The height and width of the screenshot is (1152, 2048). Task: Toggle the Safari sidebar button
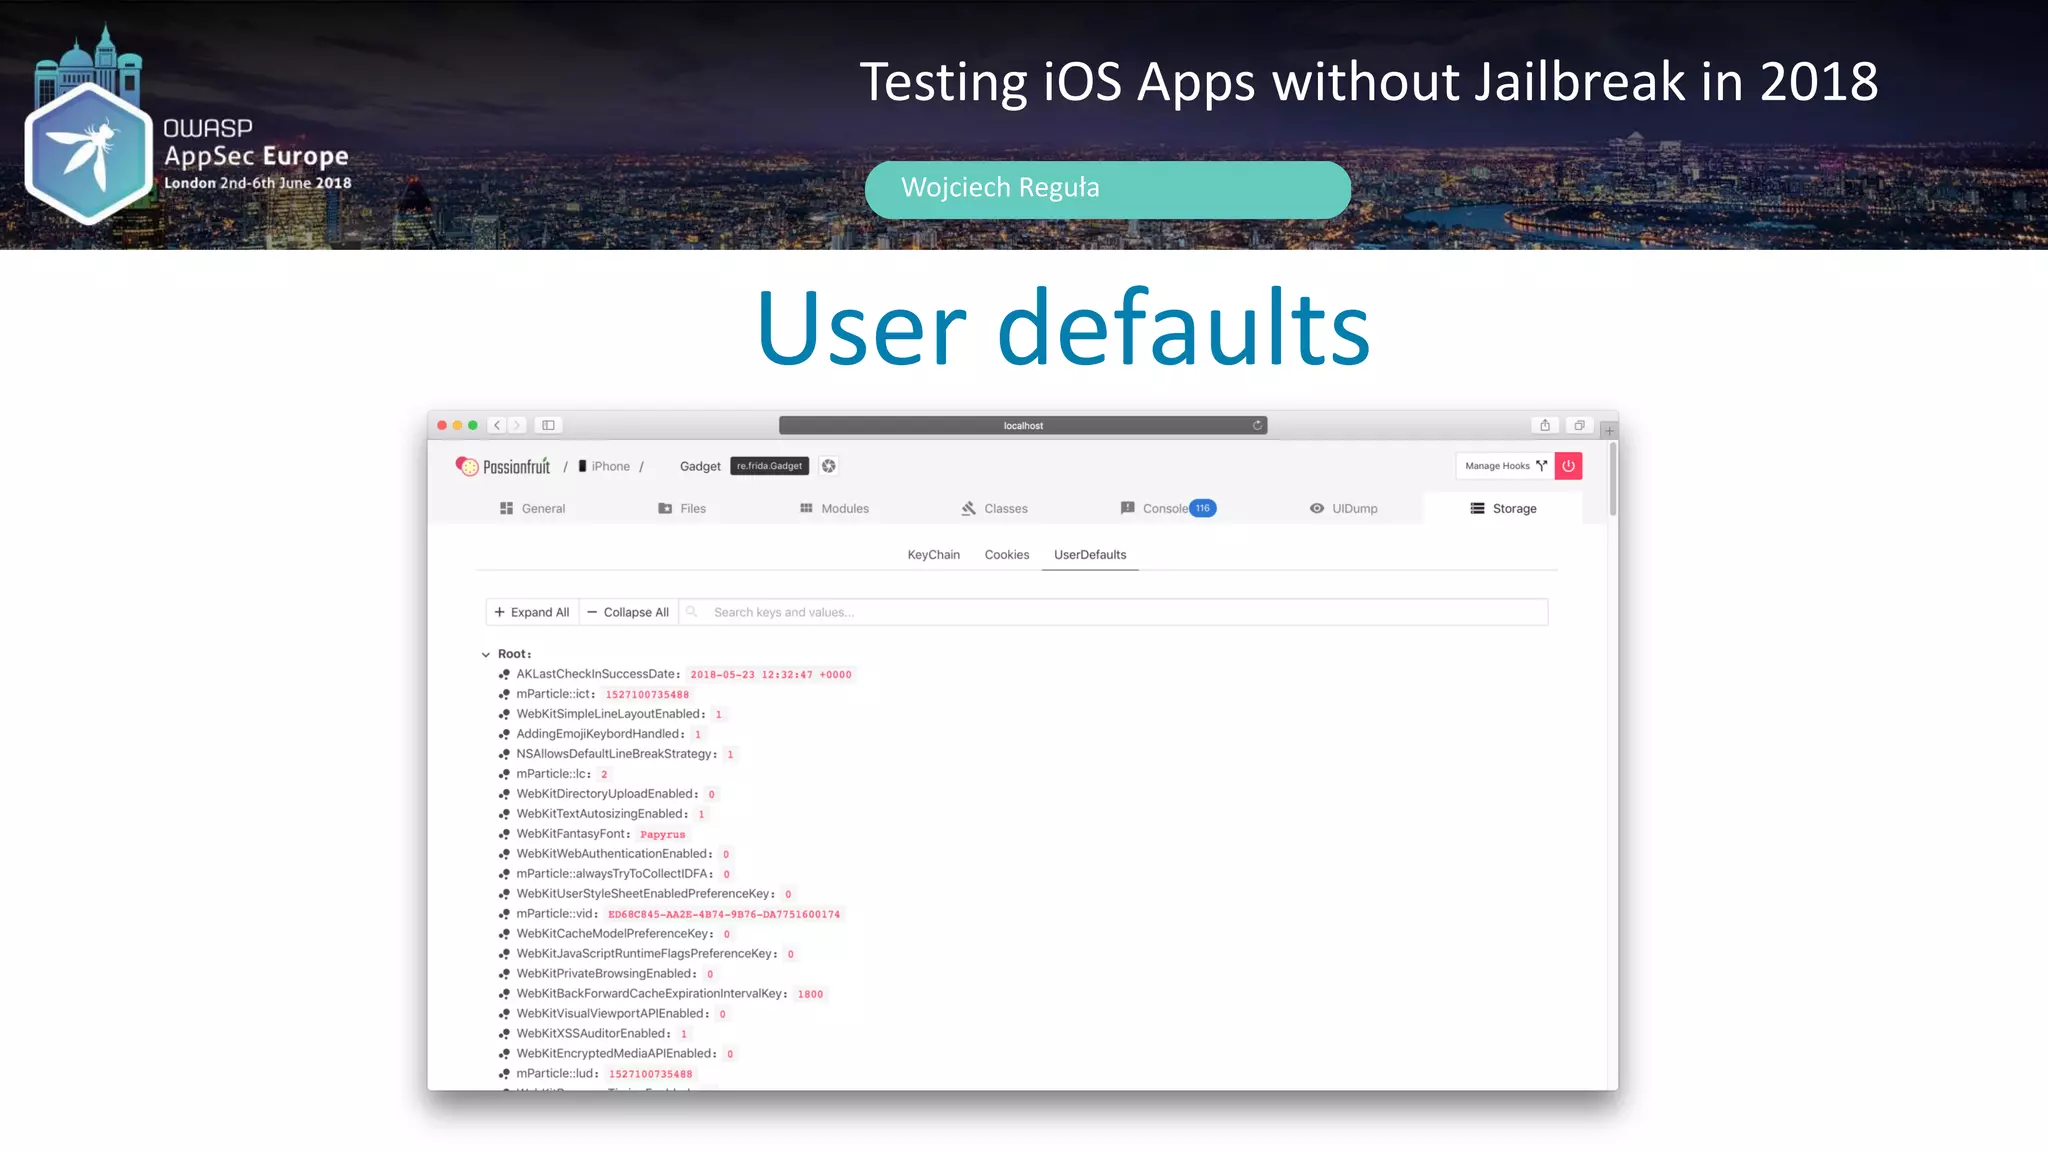click(548, 425)
